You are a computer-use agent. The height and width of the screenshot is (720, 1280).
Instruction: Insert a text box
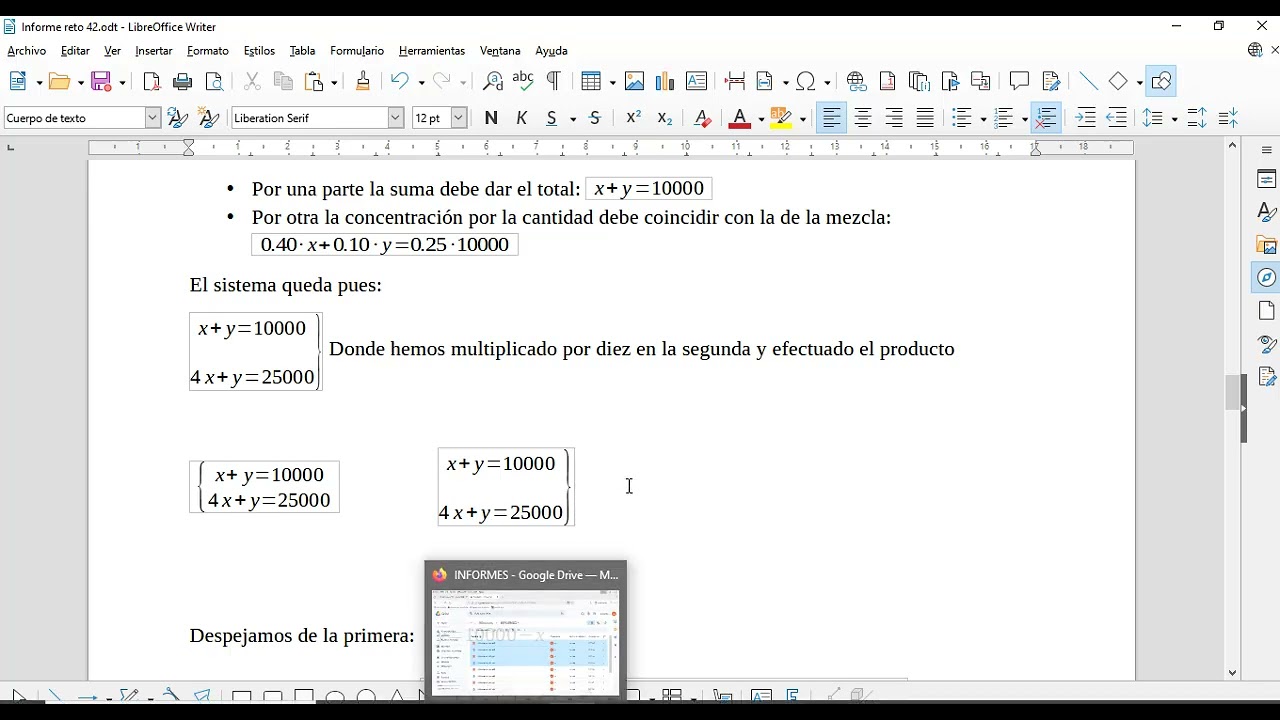(x=697, y=82)
